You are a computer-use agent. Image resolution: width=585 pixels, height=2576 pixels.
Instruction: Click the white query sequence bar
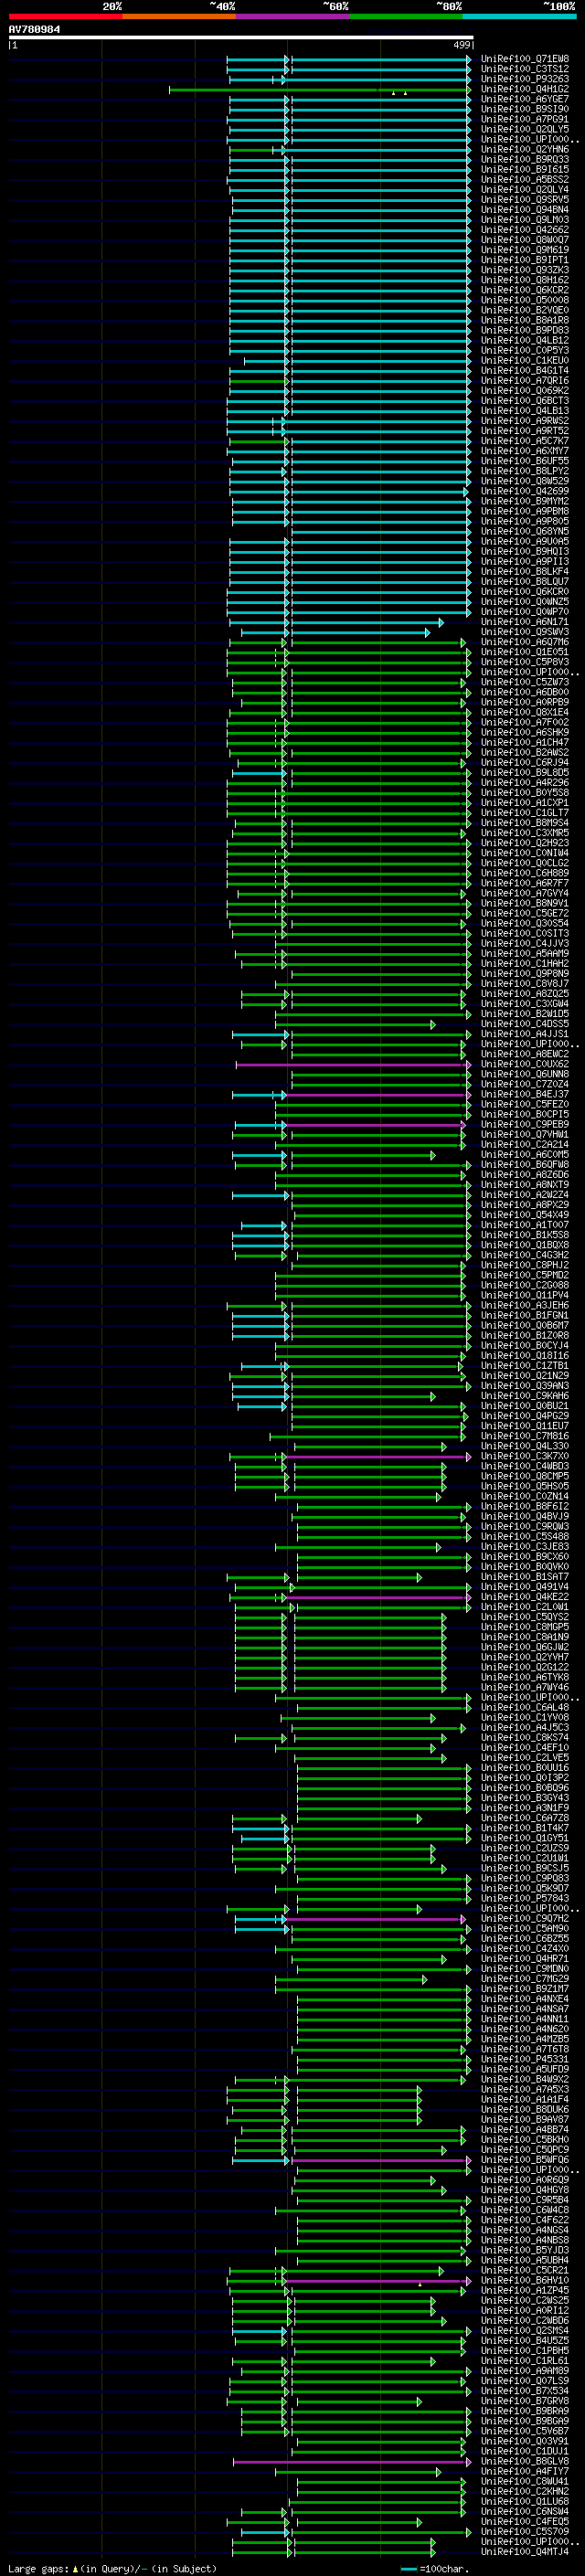pos(241,38)
